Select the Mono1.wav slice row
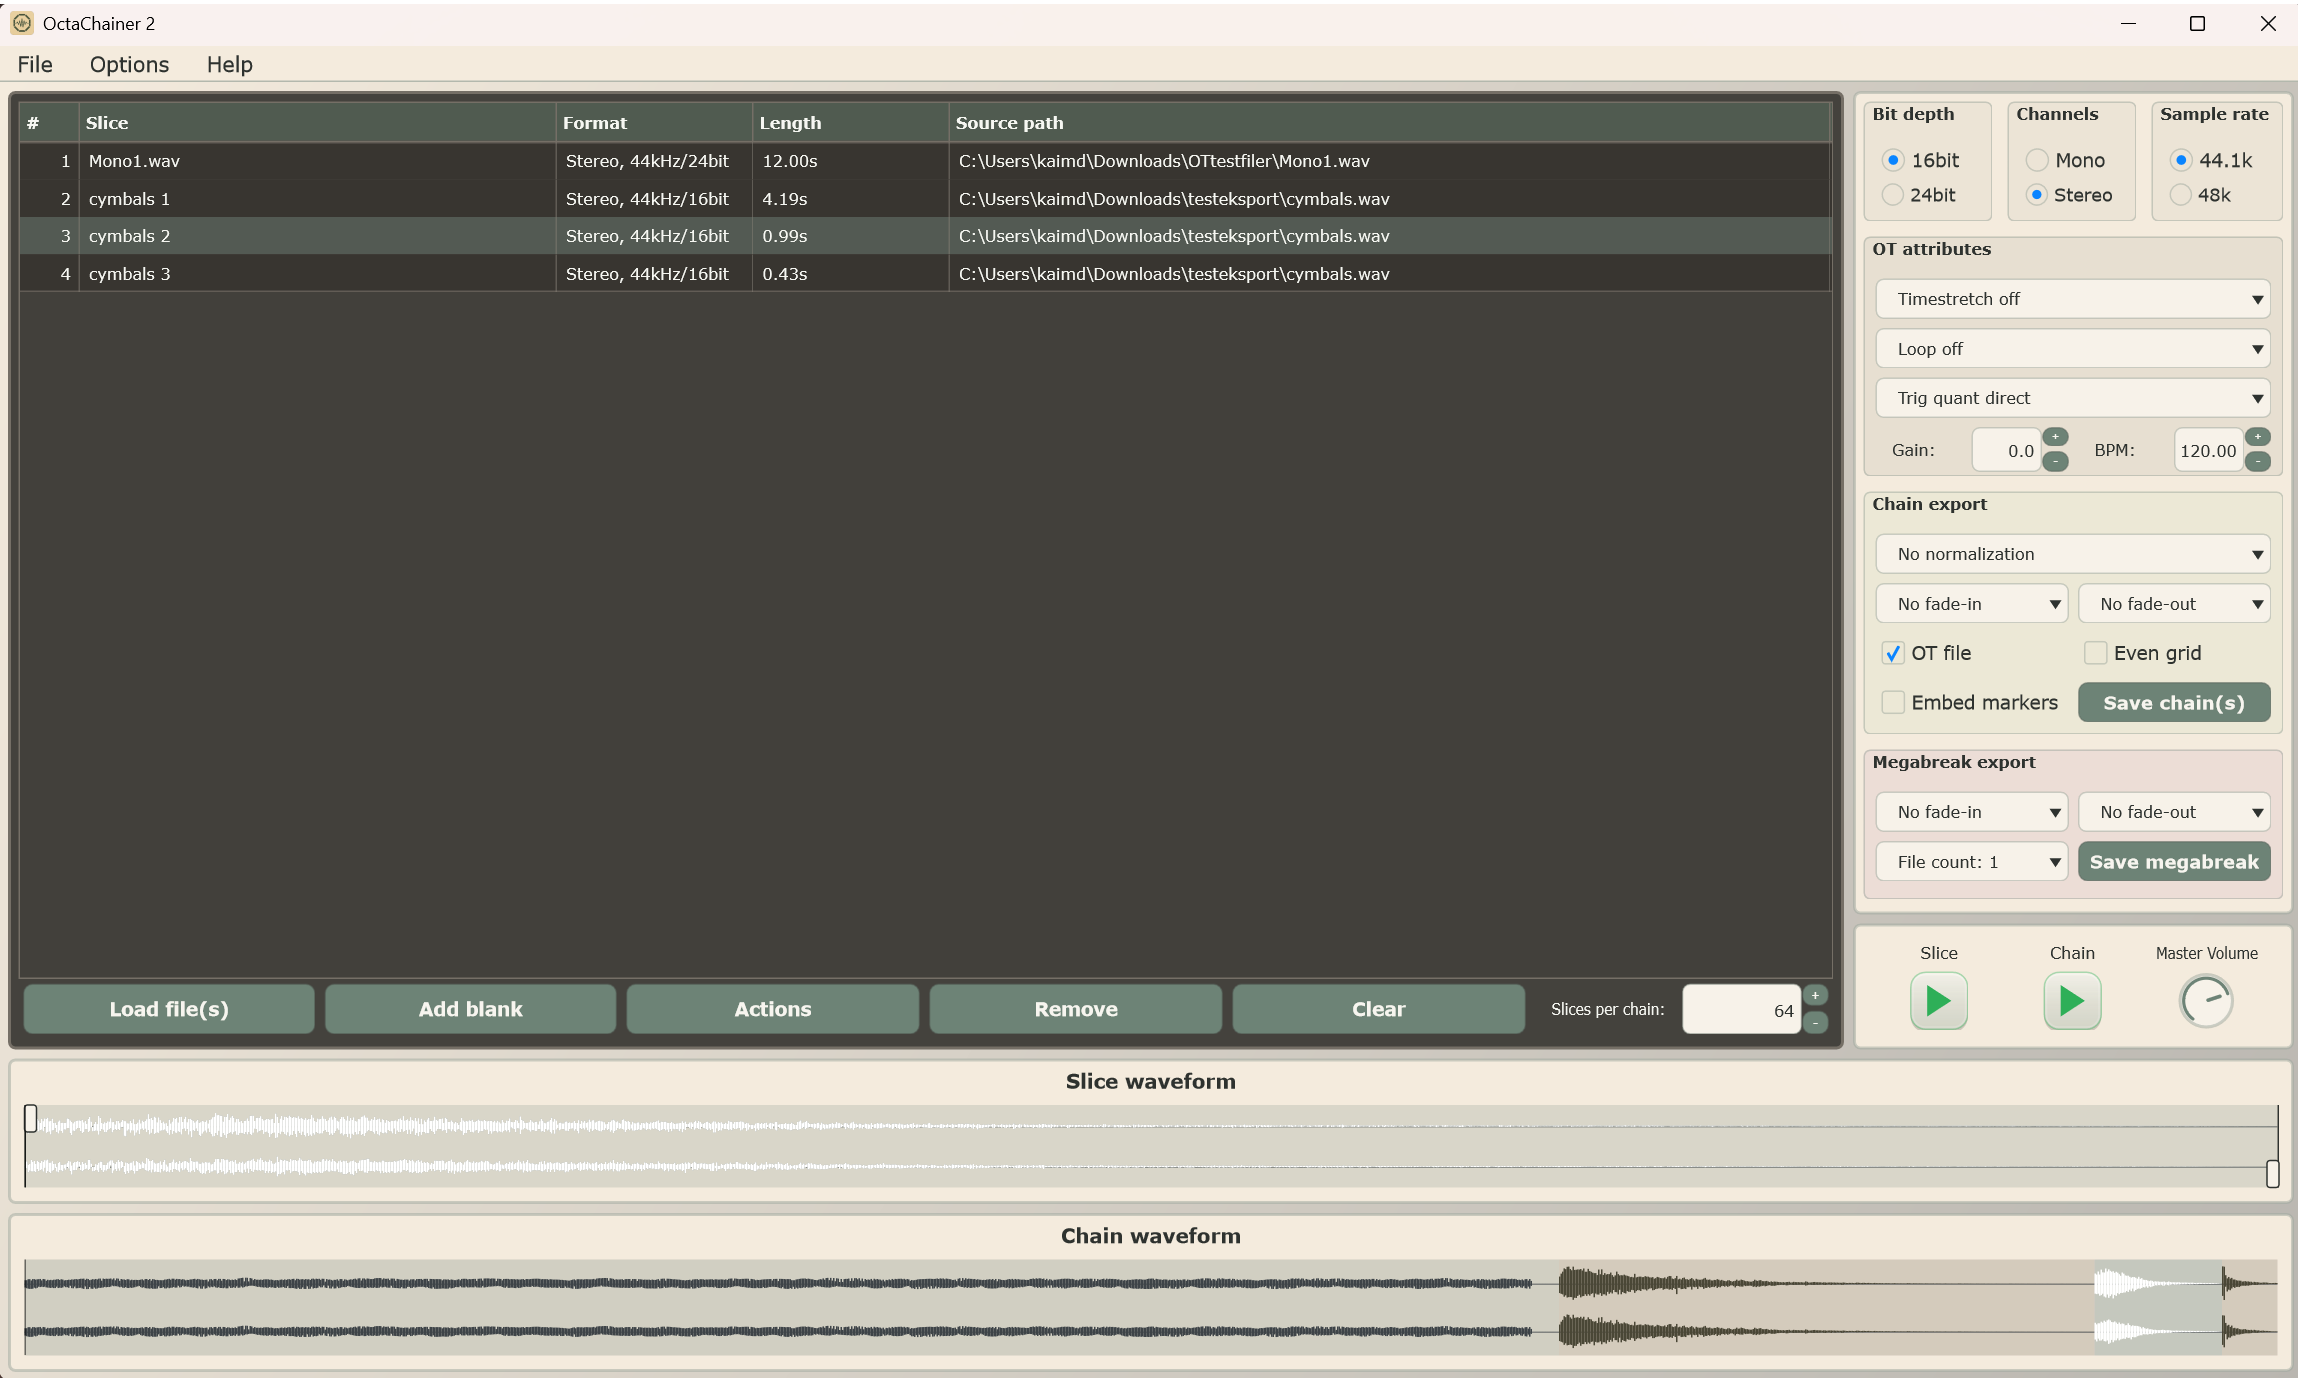The image size is (2298, 1378). (925, 161)
